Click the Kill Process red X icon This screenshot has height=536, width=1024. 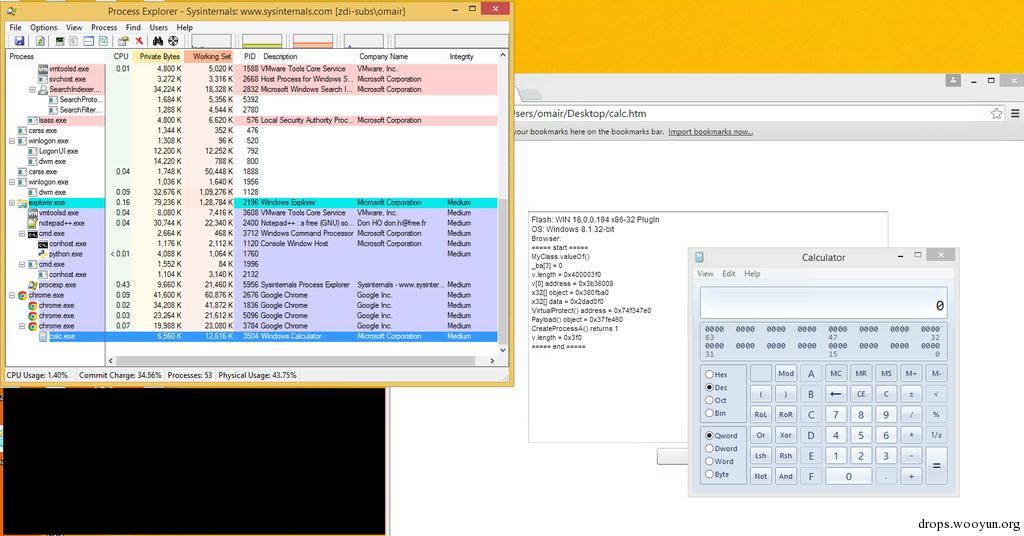tap(138, 41)
